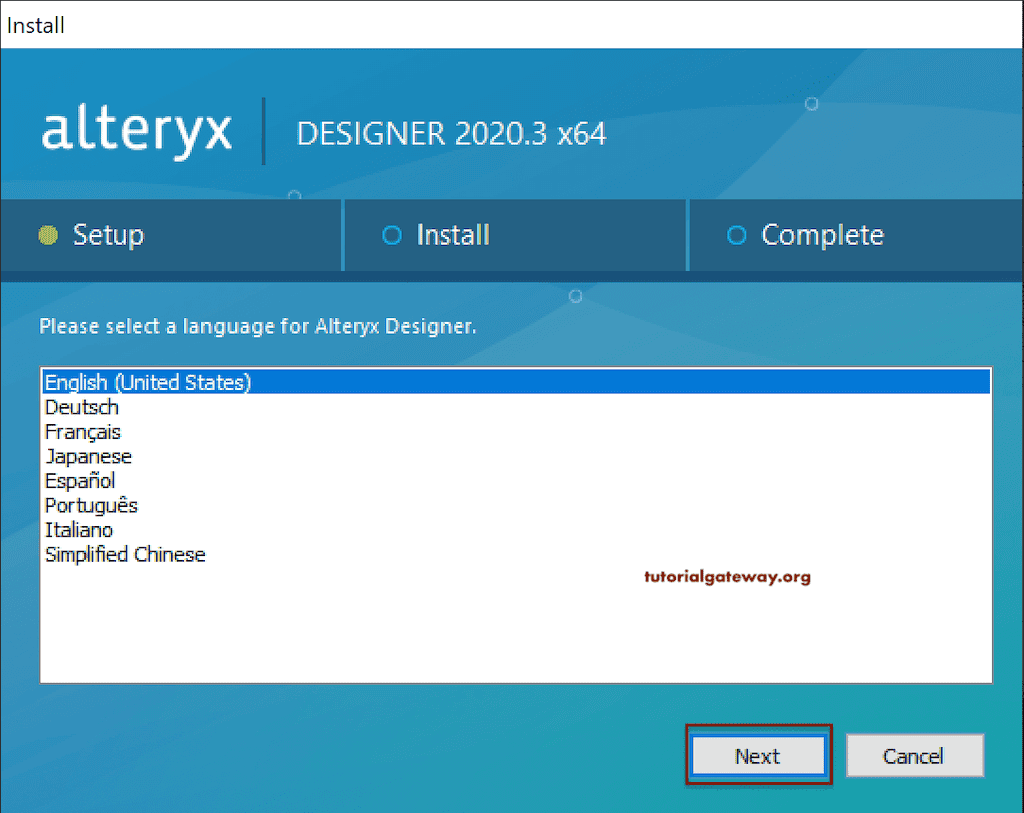Select Deutsch as the installer language

pyautogui.click(x=81, y=407)
